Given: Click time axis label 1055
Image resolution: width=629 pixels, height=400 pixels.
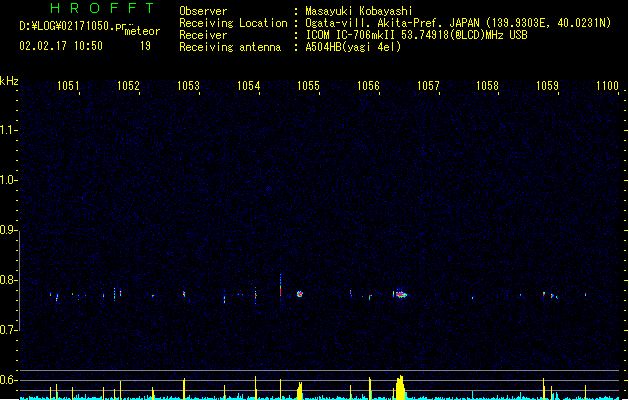Looking at the screenshot, I should [308, 85].
